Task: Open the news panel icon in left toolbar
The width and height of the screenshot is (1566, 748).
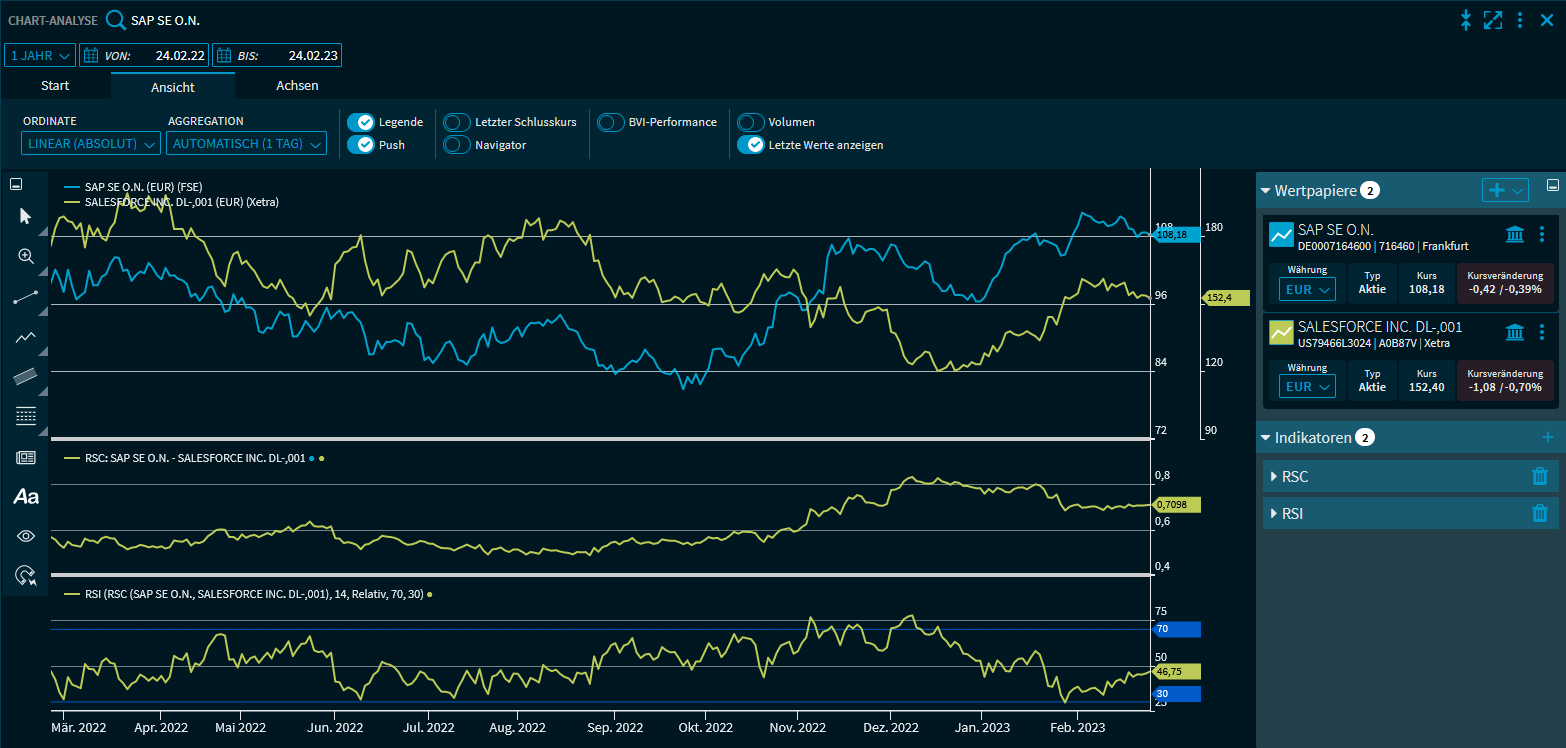Action: point(26,457)
